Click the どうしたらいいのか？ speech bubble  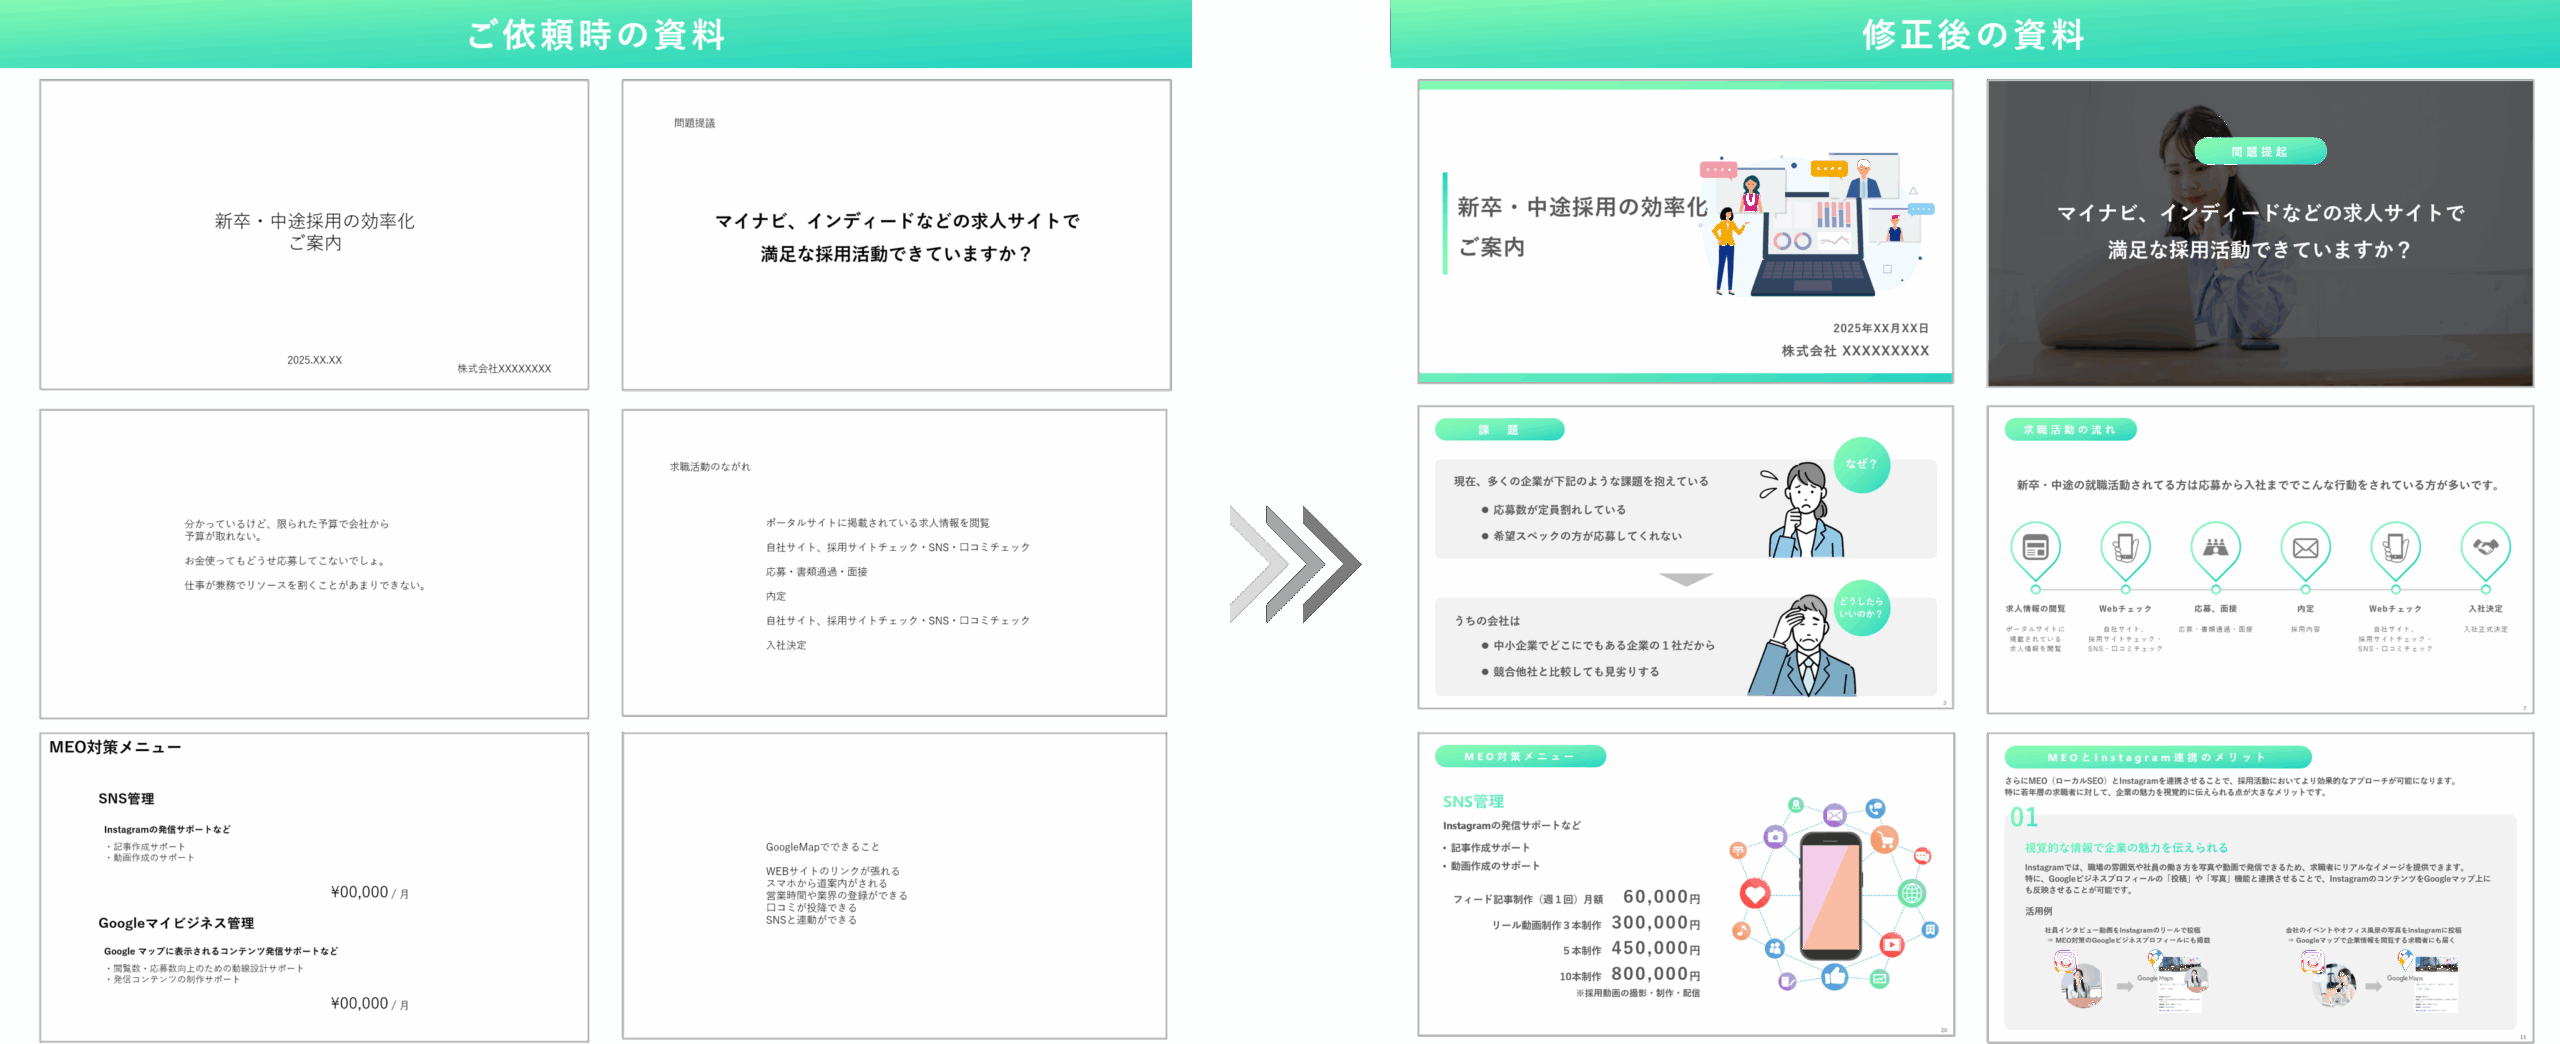tap(1861, 608)
